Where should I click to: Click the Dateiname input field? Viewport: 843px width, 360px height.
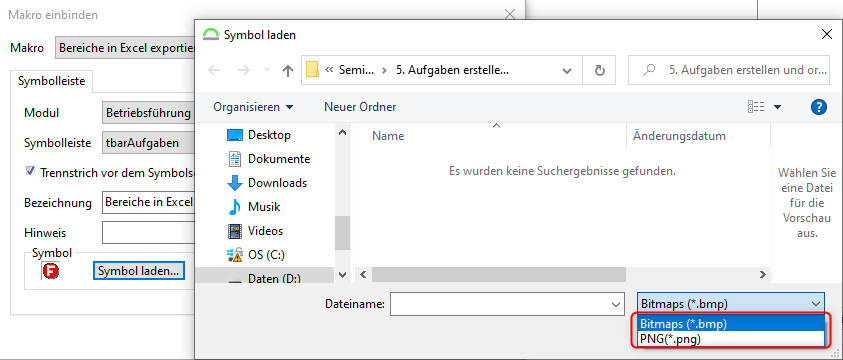click(500, 304)
